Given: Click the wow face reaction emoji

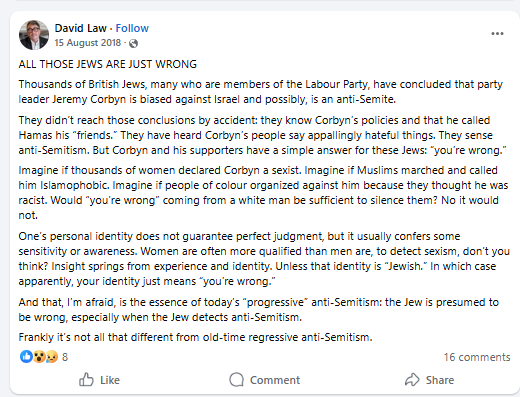Looking at the screenshot, I should [x=39, y=357].
